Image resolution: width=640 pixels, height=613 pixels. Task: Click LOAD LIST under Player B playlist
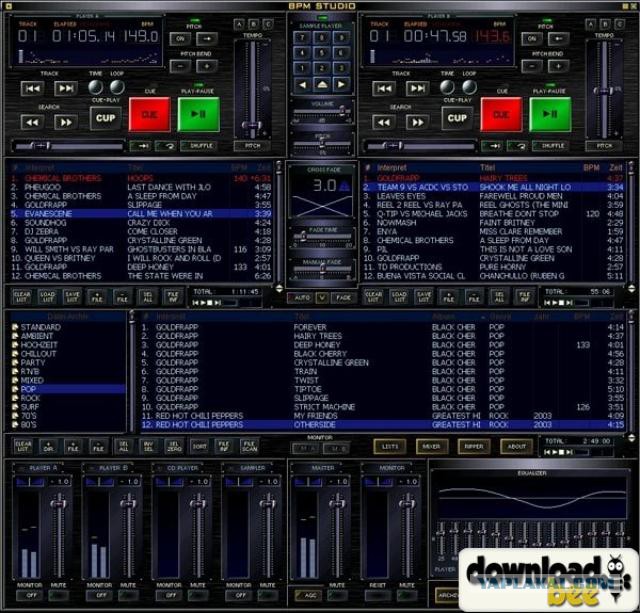(x=399, y=297)
